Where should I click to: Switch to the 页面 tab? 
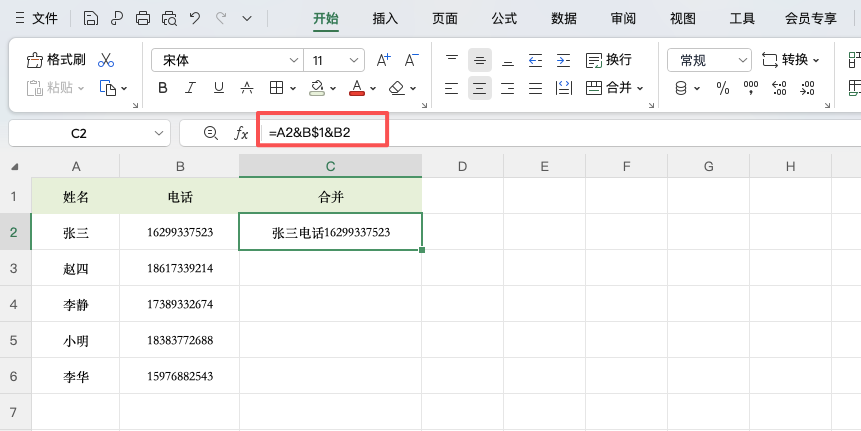445,19
